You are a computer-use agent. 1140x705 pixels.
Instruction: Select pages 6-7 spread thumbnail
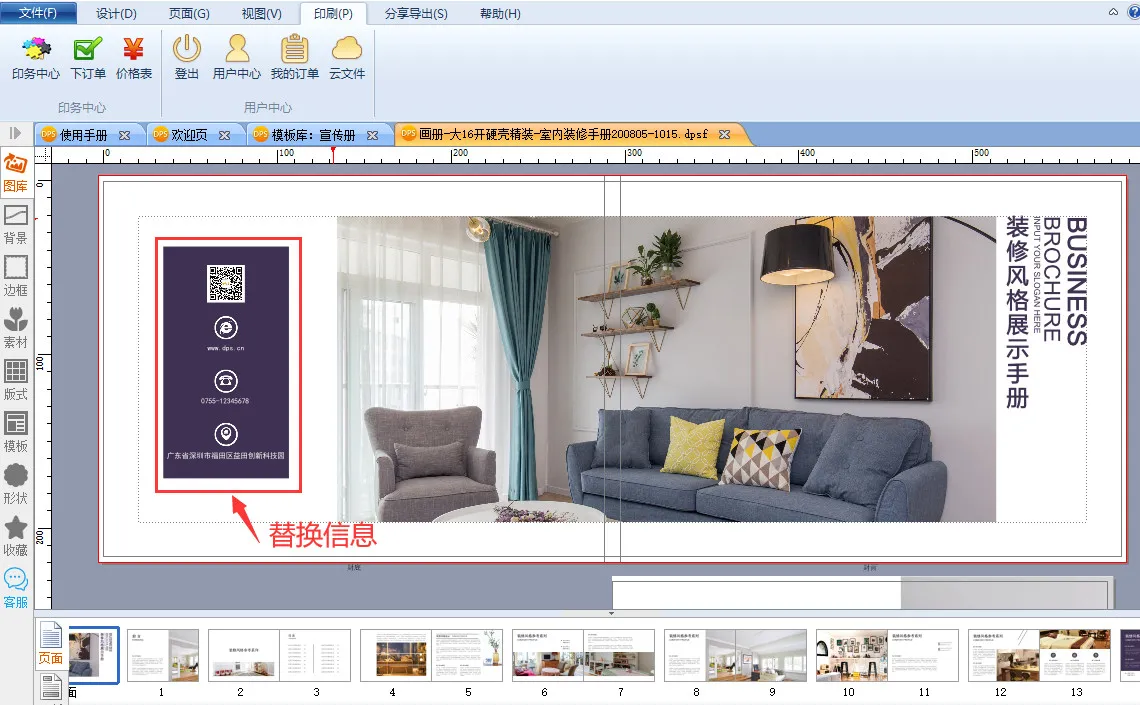(583, 655)
